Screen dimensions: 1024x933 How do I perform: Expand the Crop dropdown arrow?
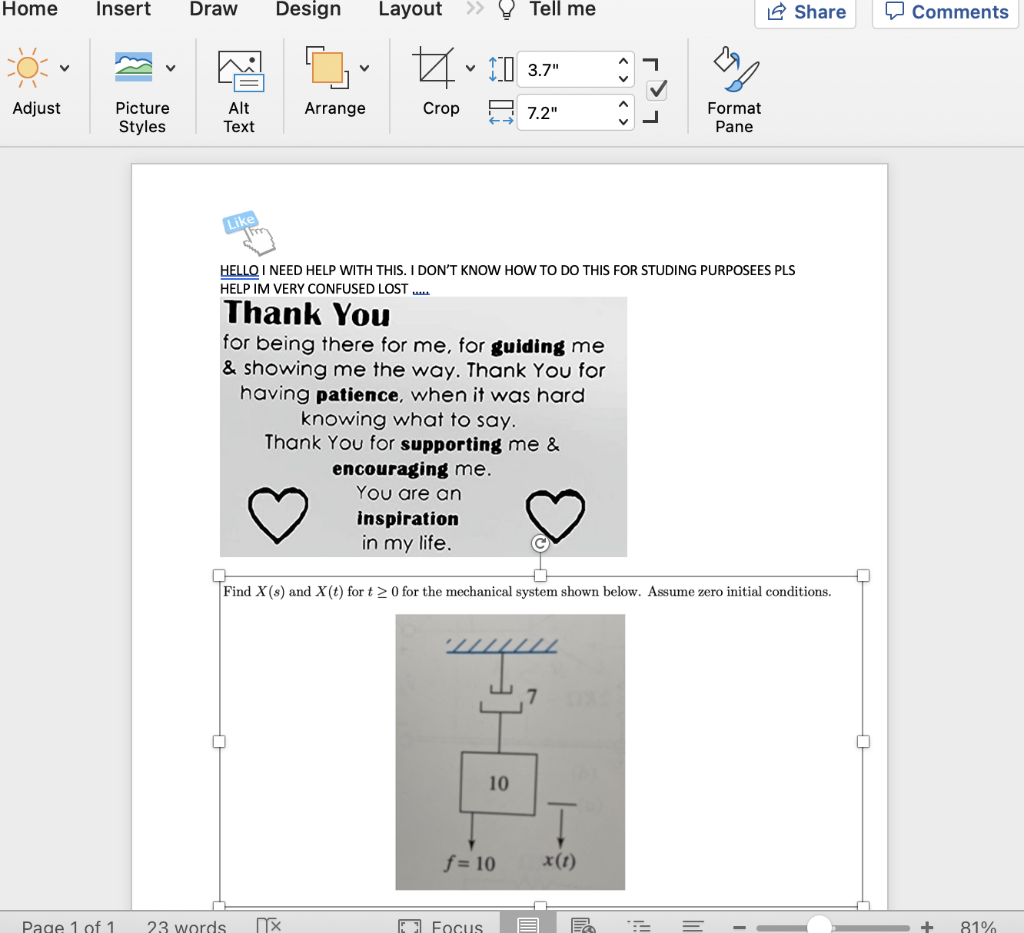[470, 68]
